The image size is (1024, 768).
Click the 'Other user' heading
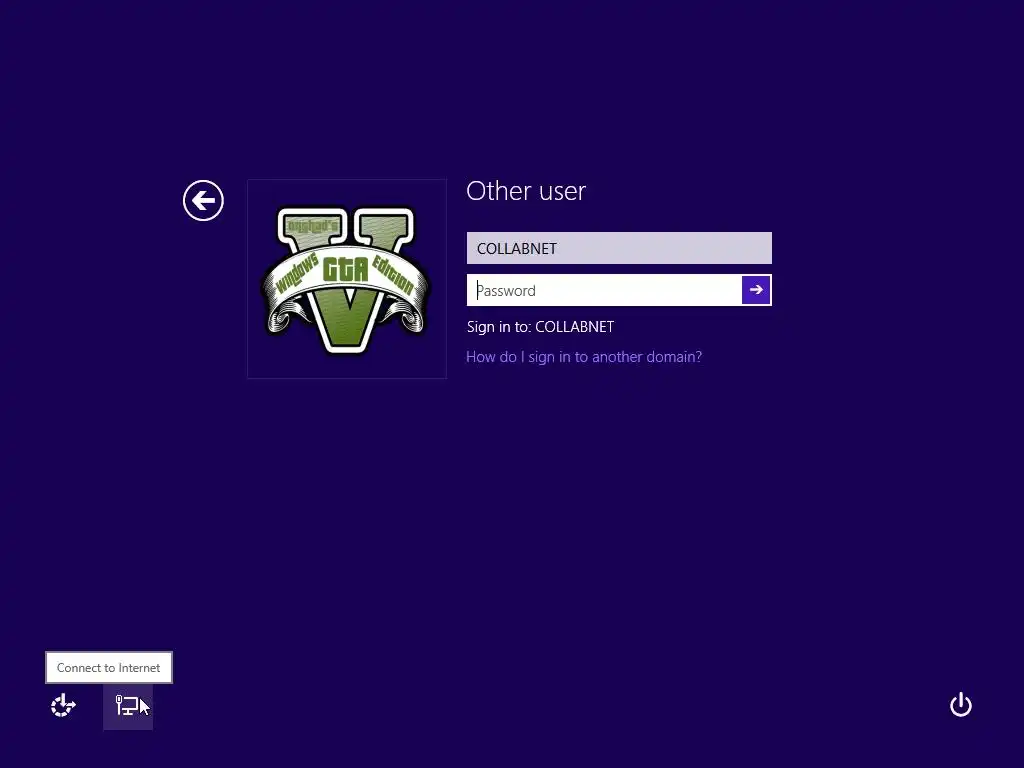point(526,191)
